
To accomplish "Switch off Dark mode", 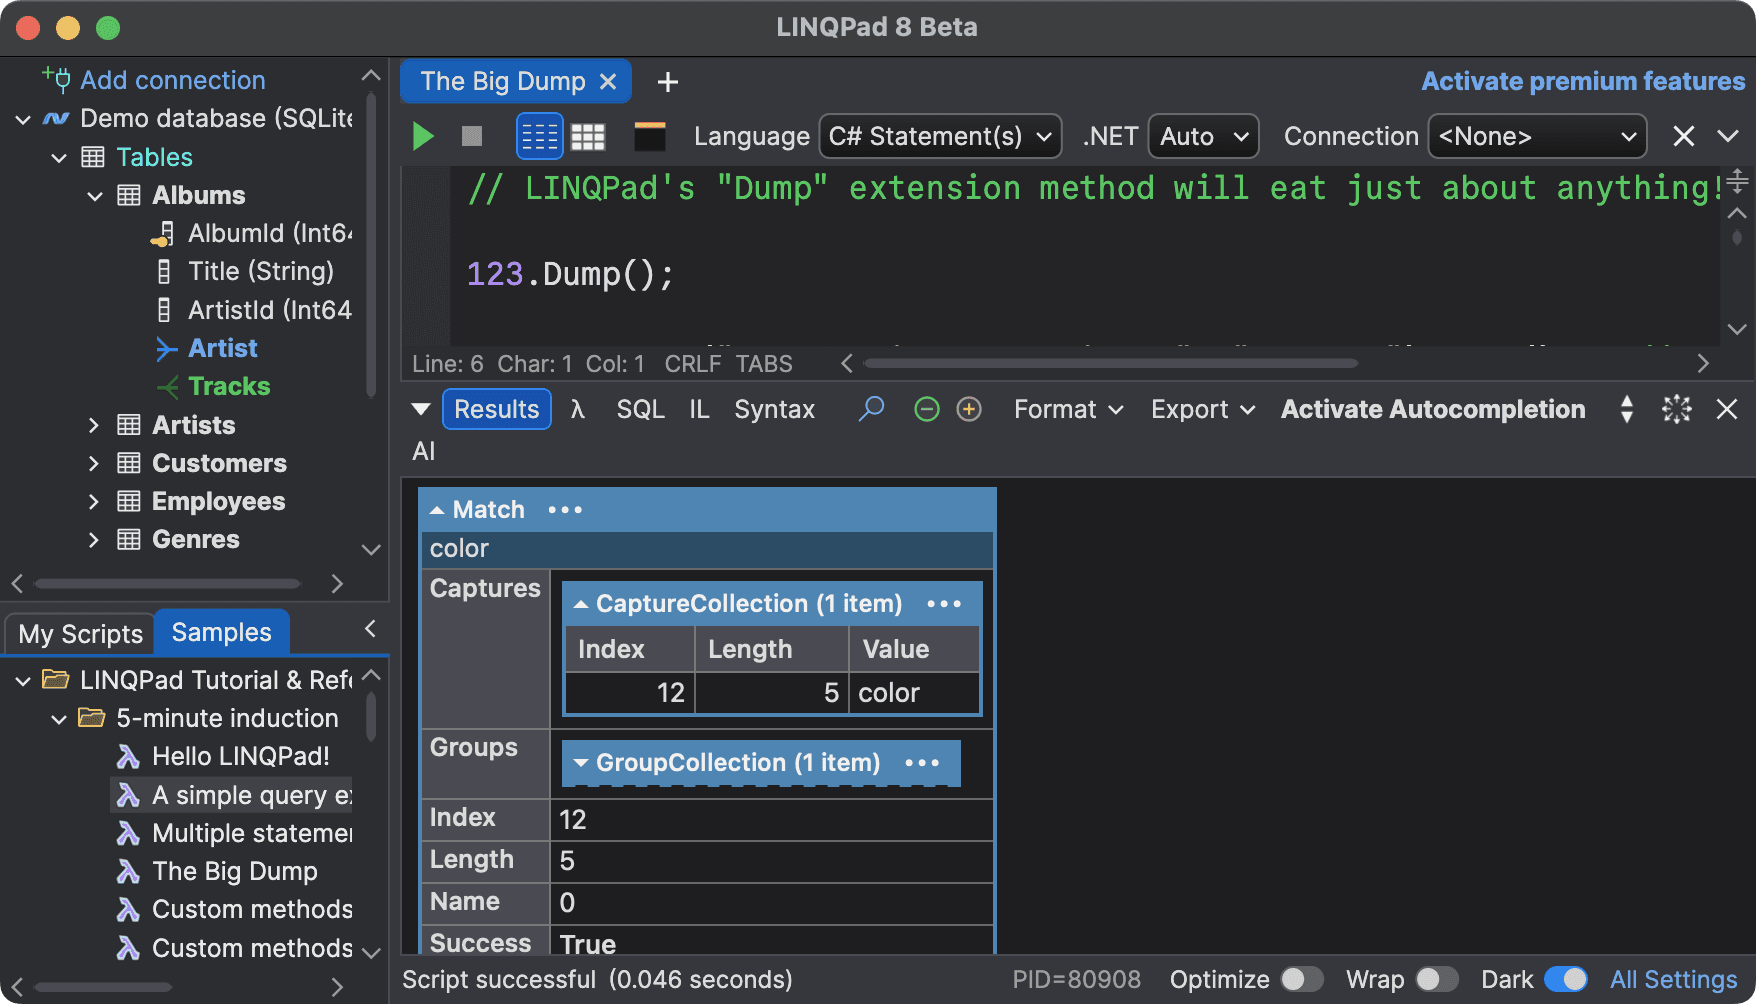I will coord(1565,980).
